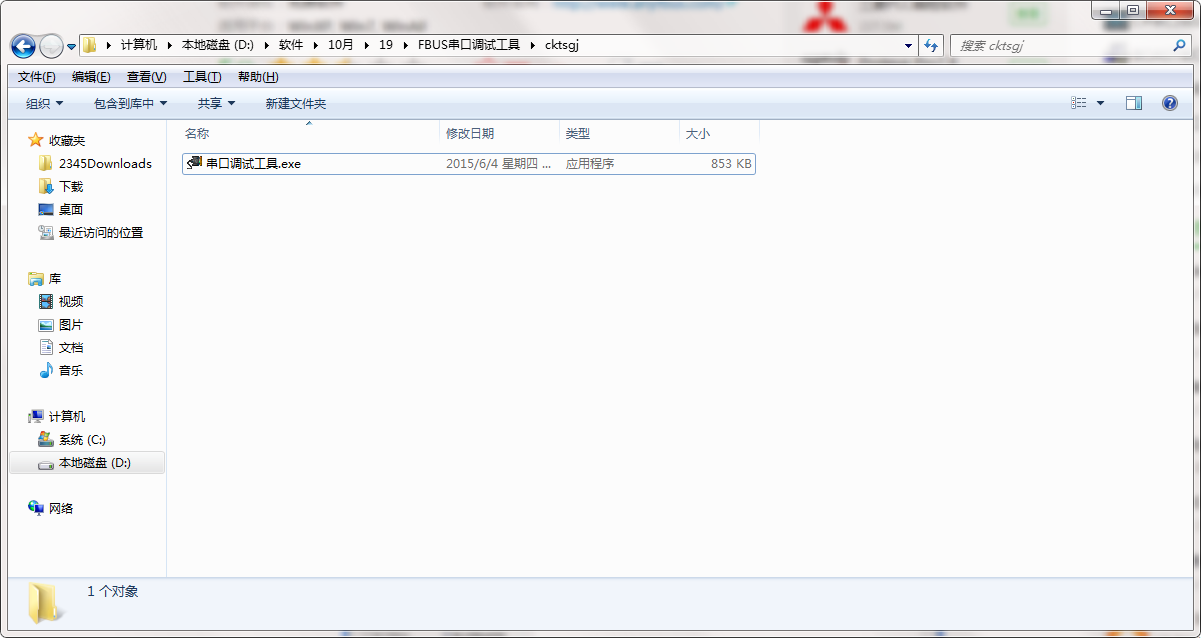
Task: Click the 串口调试工具.exe application icon
Action: pyautogui.click(x=194, y=163)
